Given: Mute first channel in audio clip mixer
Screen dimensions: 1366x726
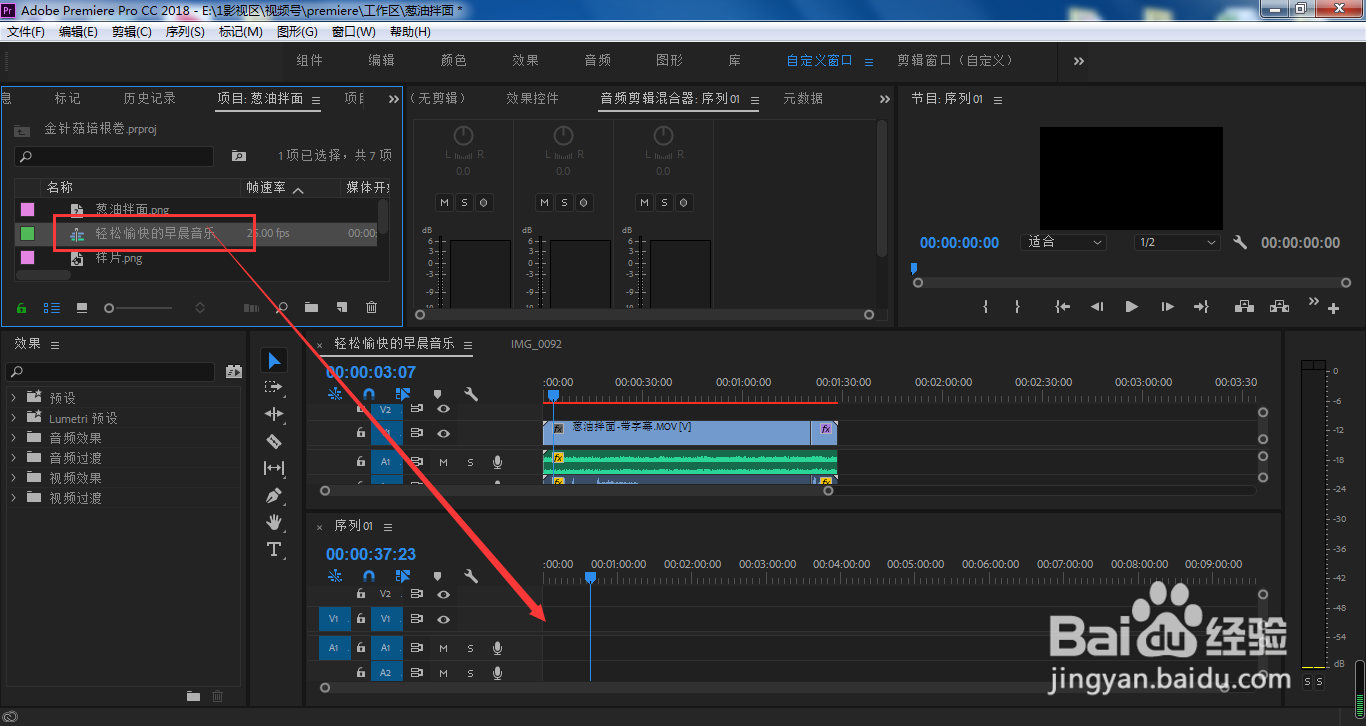Looking at the screenshot, I should 444,203.
